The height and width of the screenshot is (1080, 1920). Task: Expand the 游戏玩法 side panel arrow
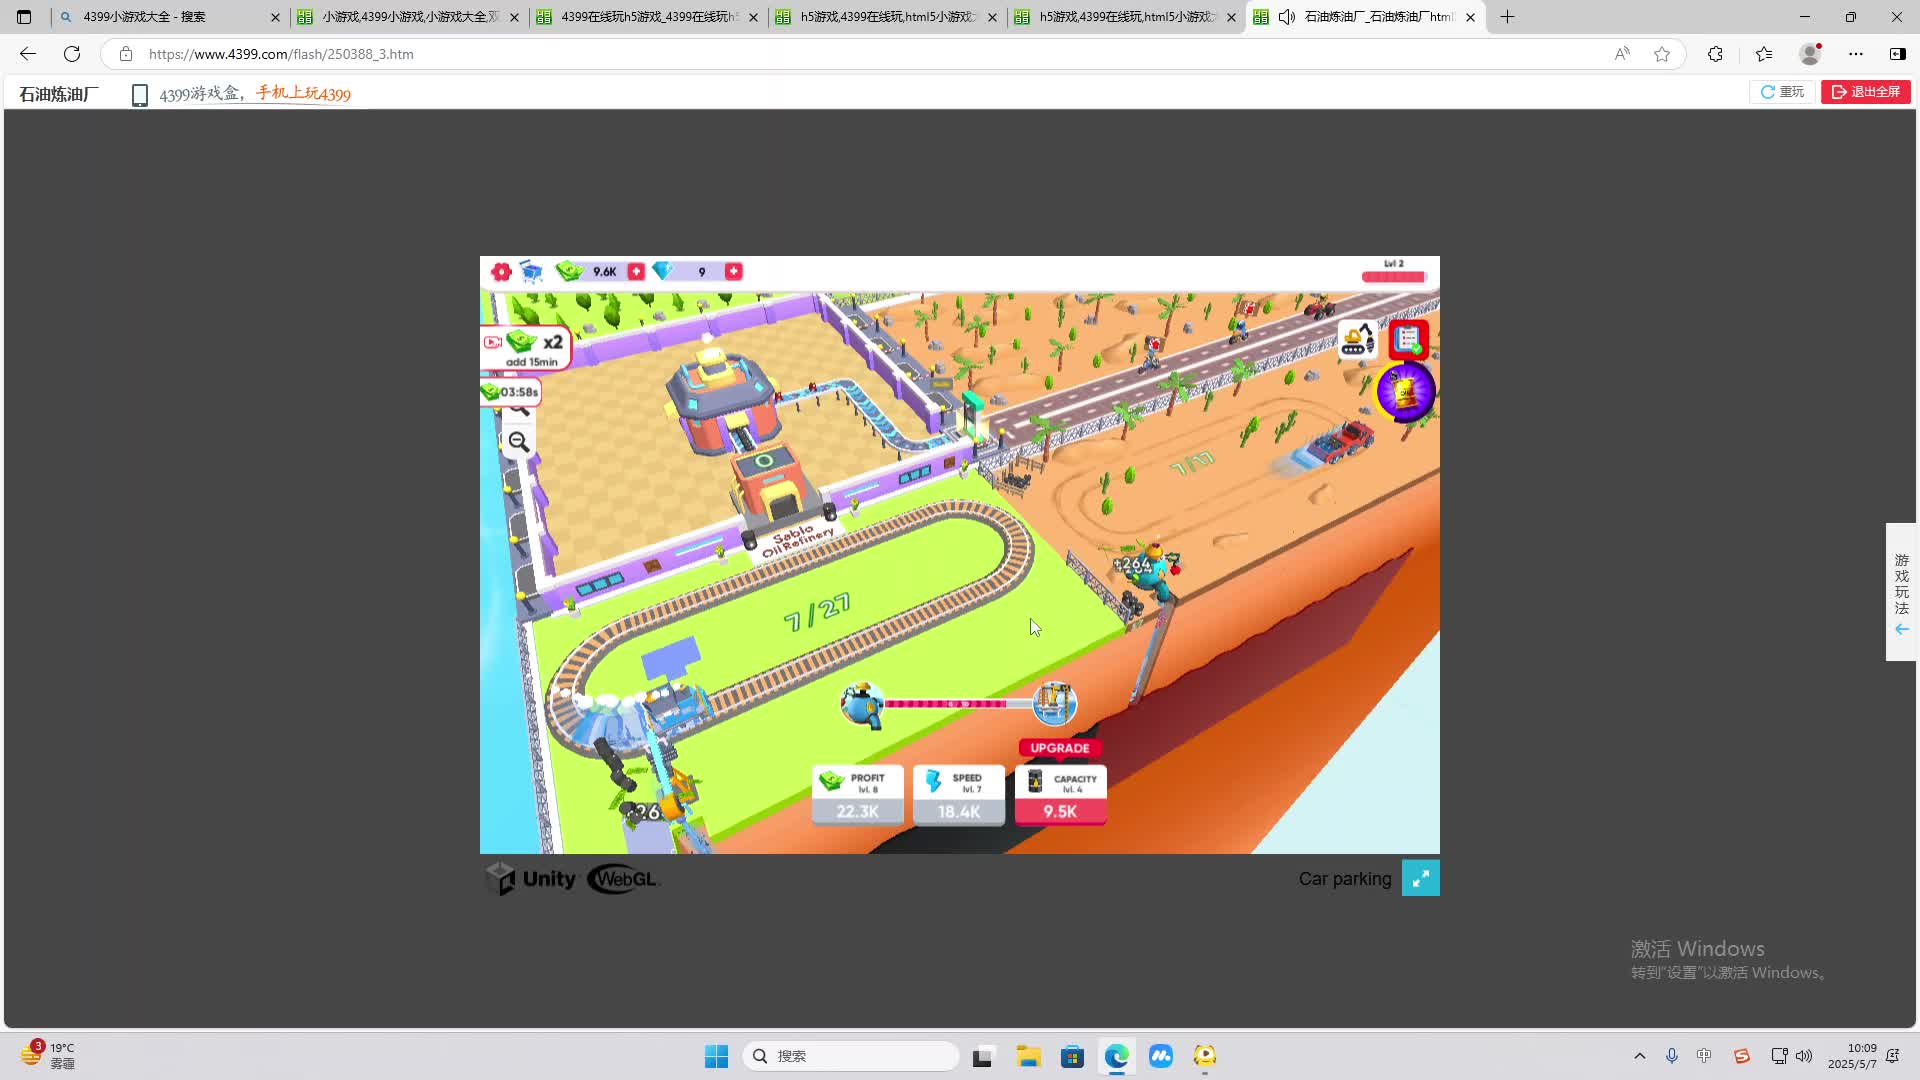pos(1901,629)
